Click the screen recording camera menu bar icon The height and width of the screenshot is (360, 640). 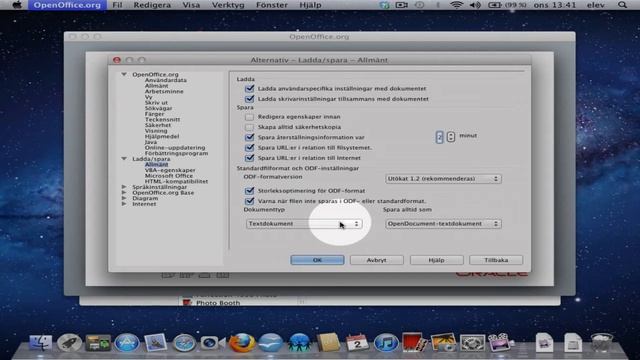(x=401, y=5)
